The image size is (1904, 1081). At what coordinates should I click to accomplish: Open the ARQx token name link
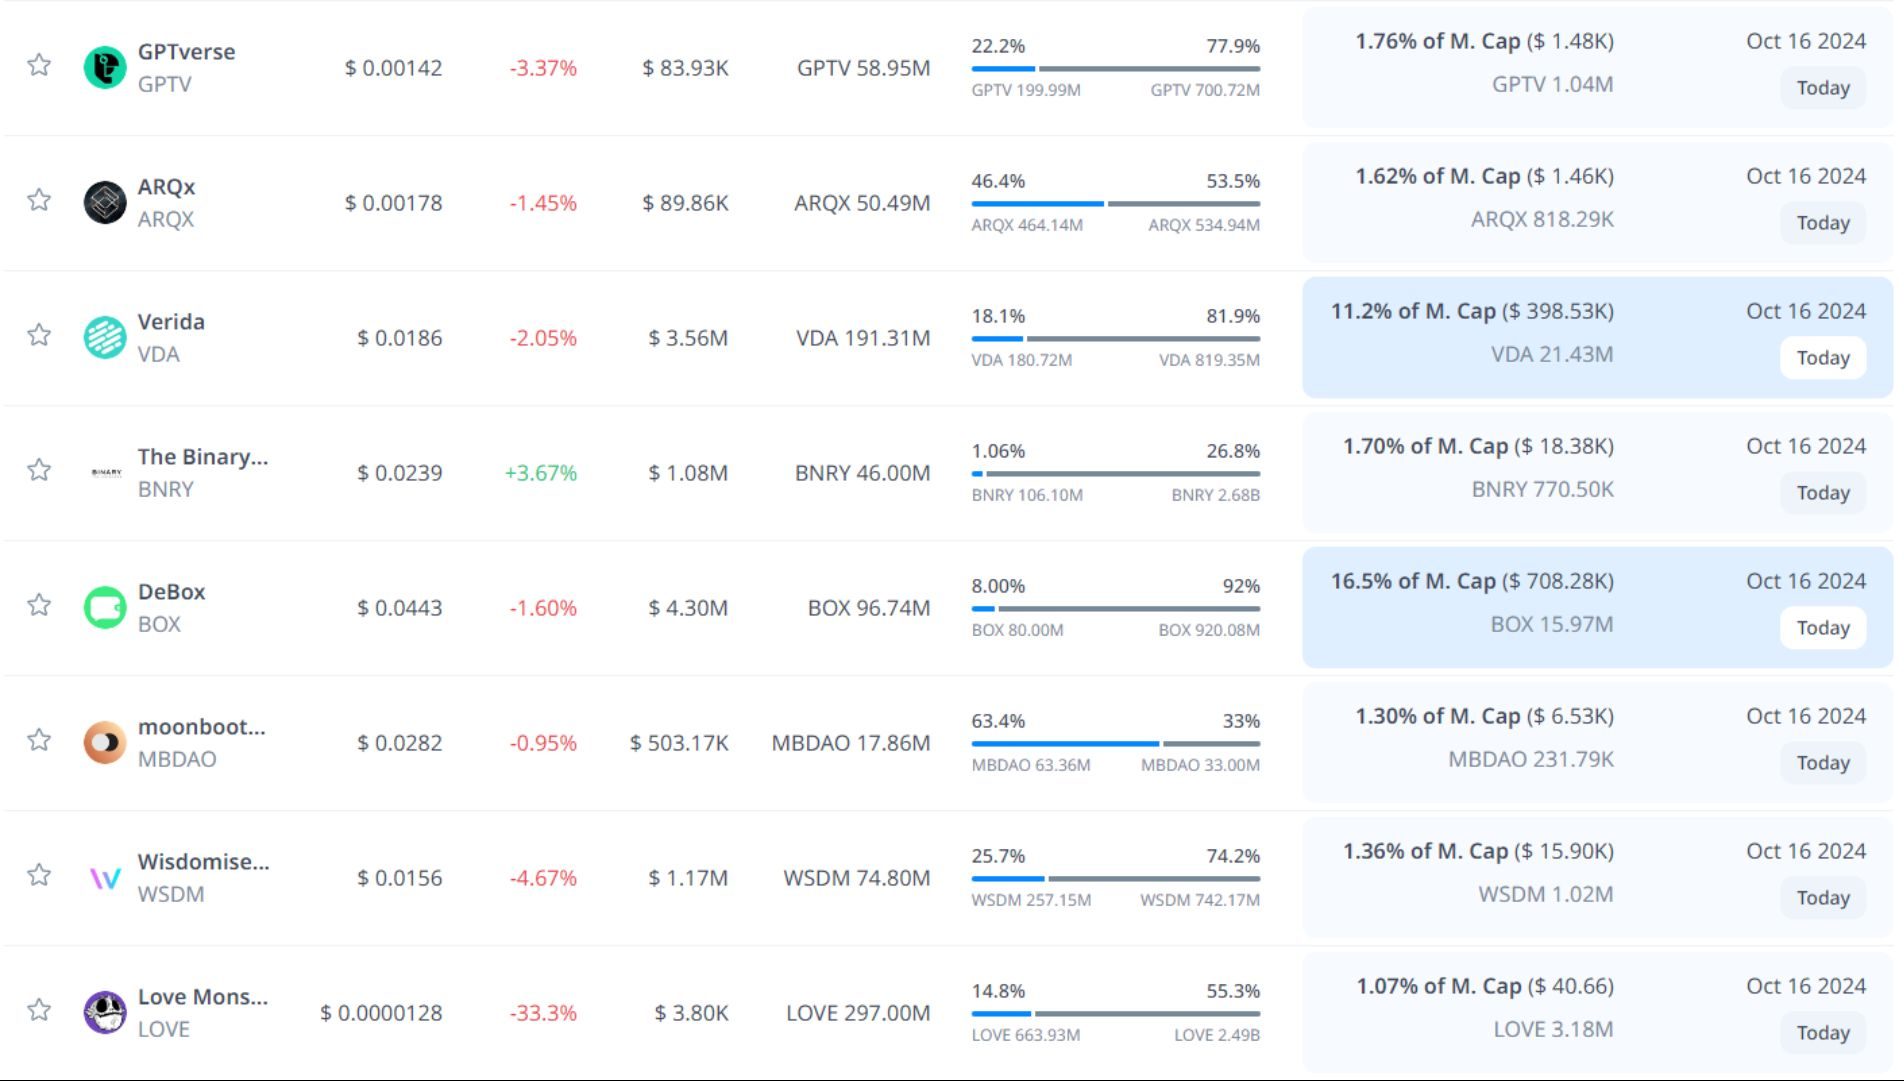[166, 187]
